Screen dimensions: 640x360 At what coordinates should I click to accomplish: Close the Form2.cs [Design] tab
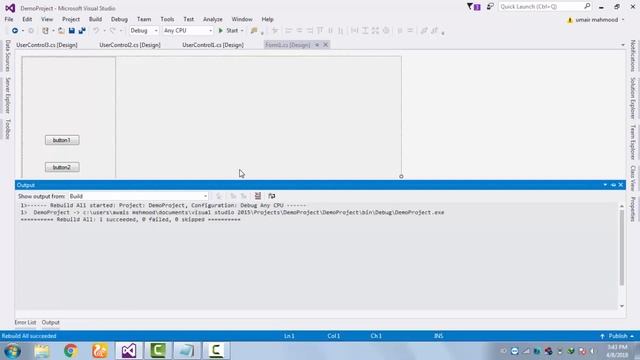click(326, 45)
